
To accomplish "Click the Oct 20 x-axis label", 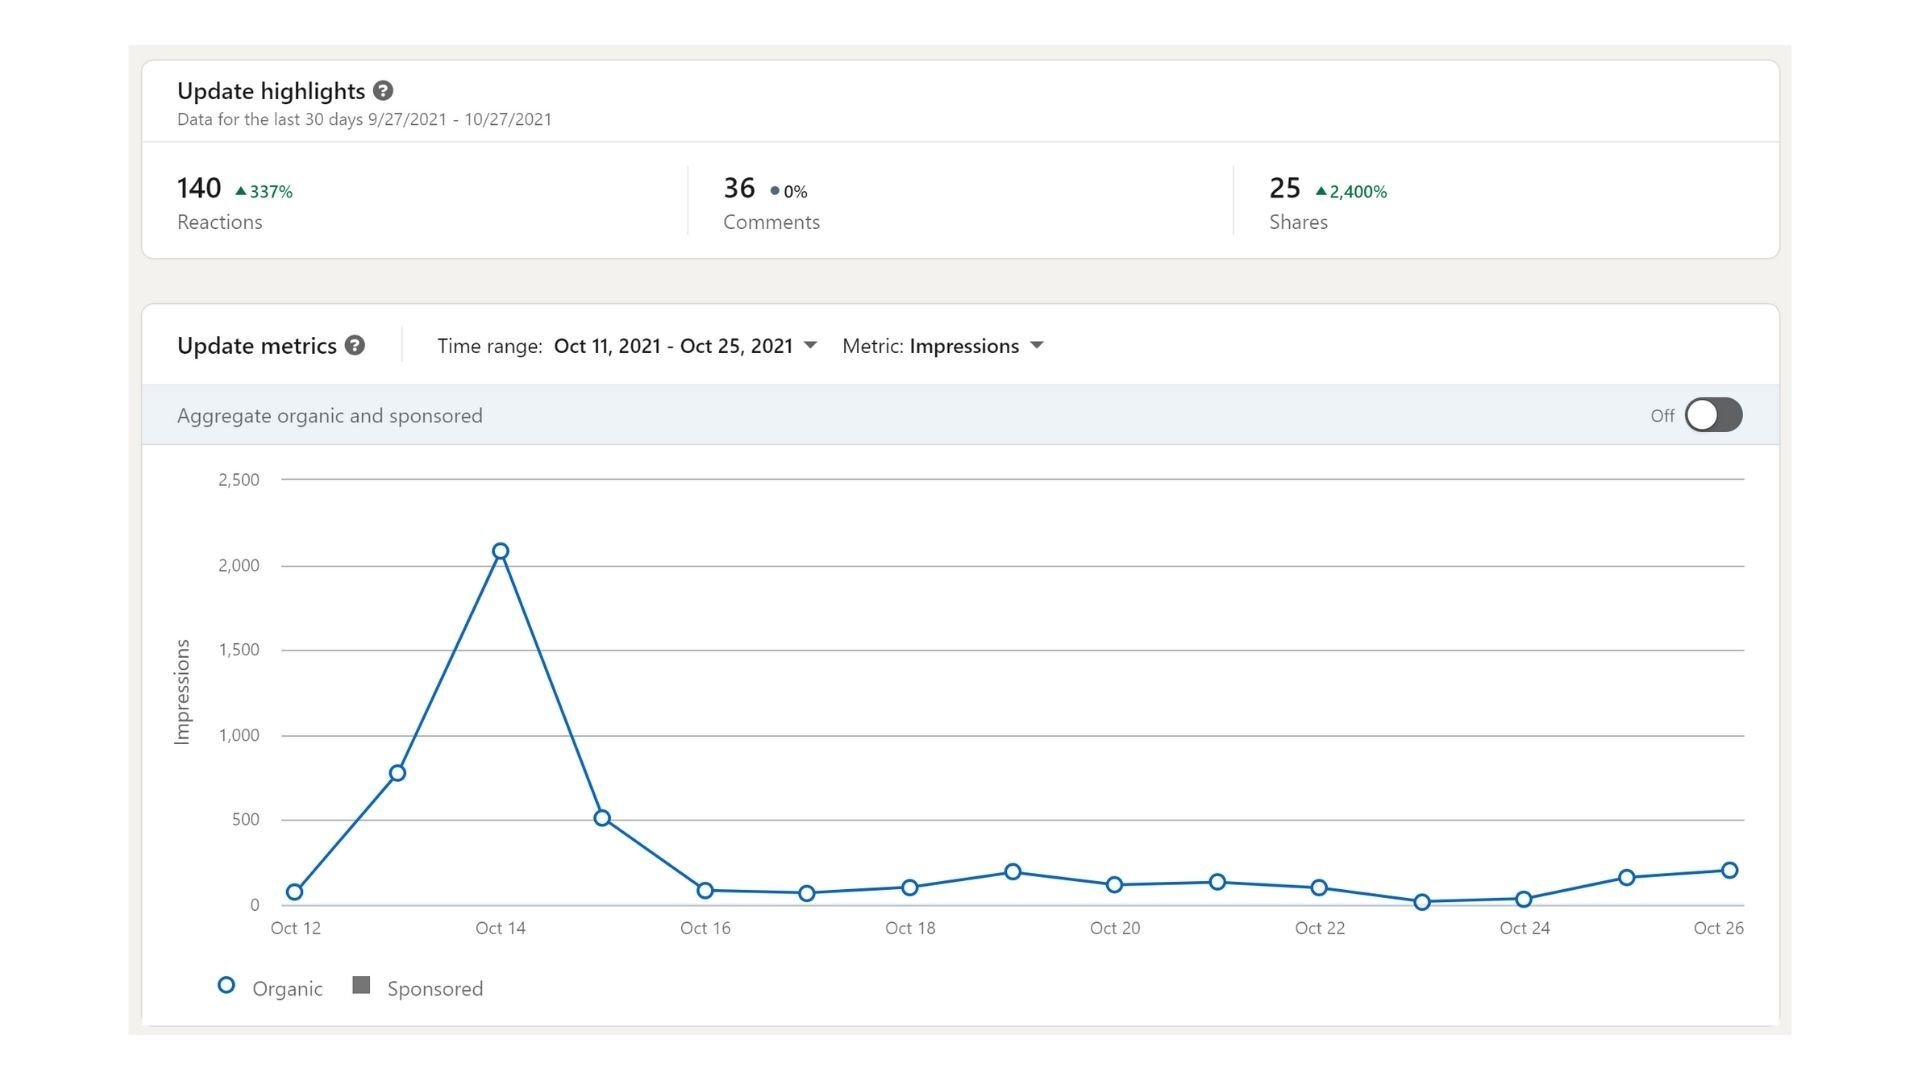I will click(1115, 928).
